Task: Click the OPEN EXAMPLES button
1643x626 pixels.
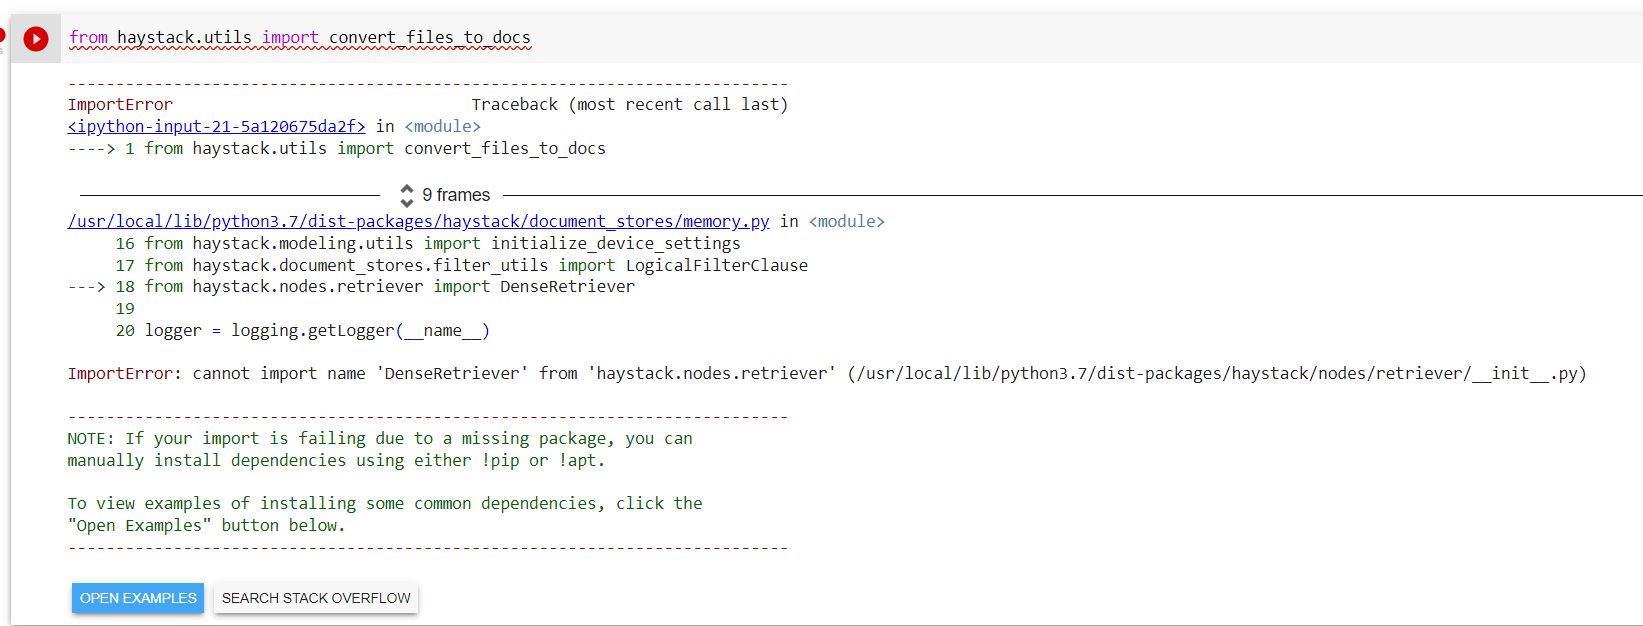Action: click(138, 598)
